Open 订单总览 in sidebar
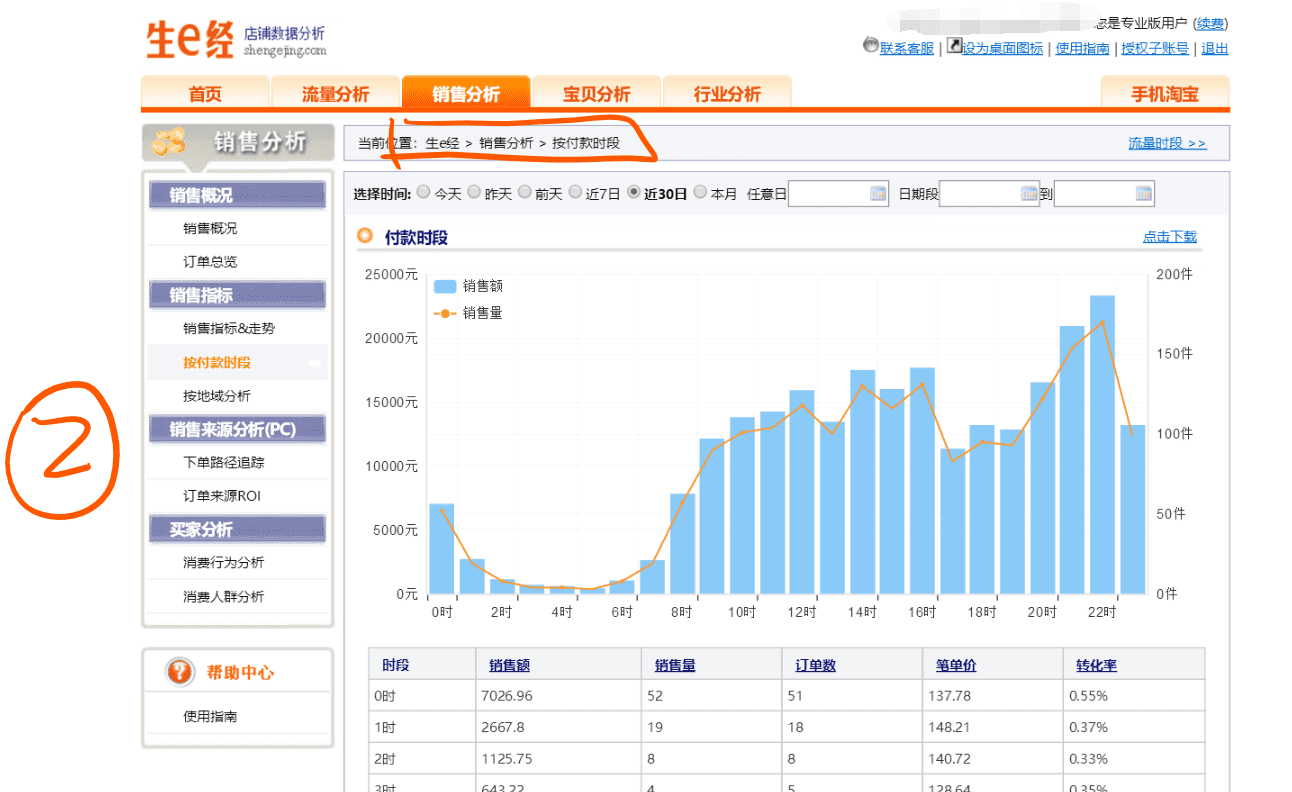The height and width of the screenshot is (792, 1292). (210, 262)
